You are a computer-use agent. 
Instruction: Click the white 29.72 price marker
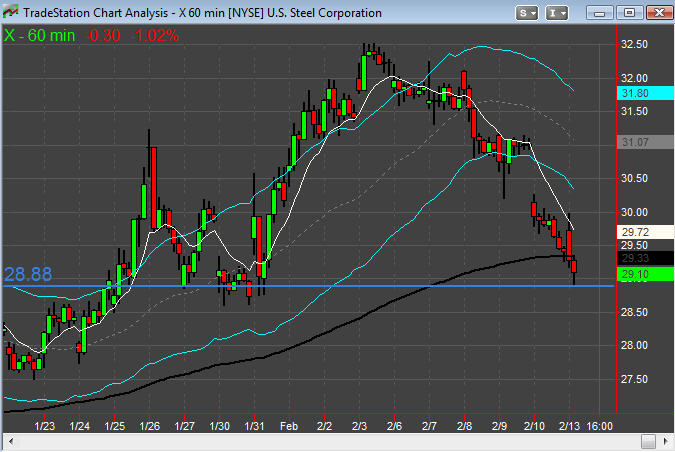coord(645,232)
